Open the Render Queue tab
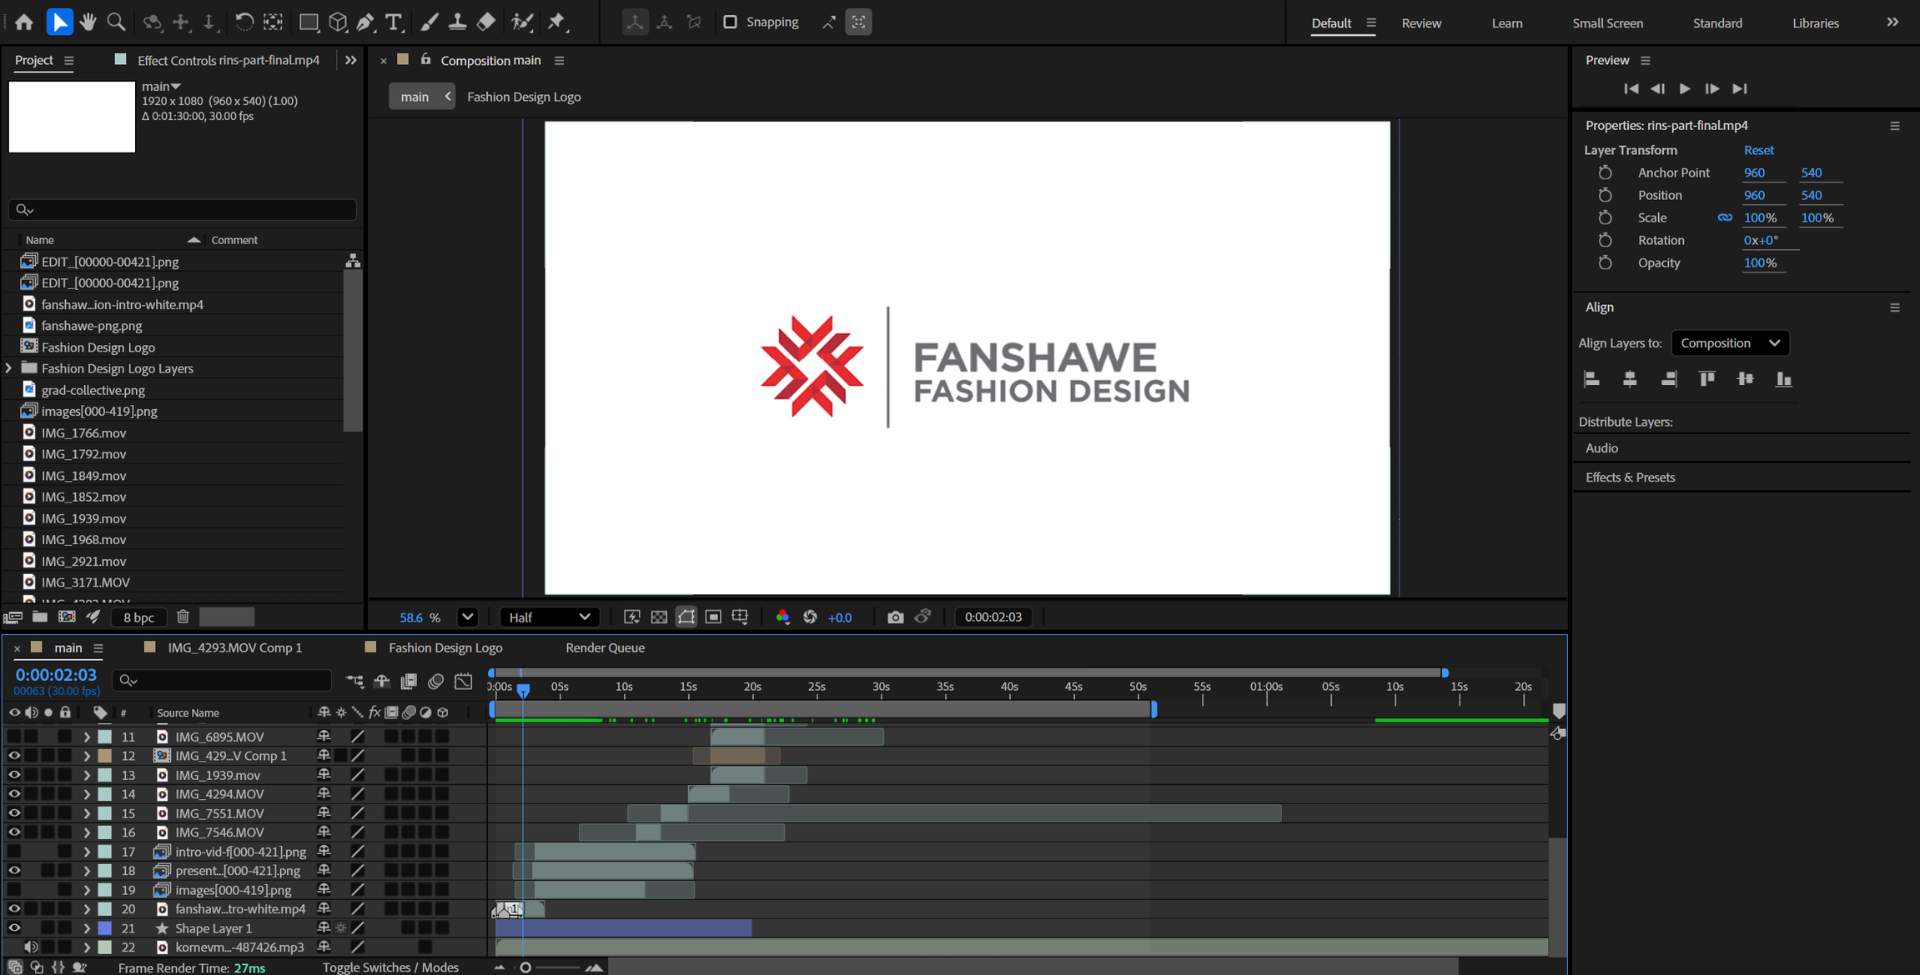The height and width of the screenshot is (975, 1920). point(605,648)
